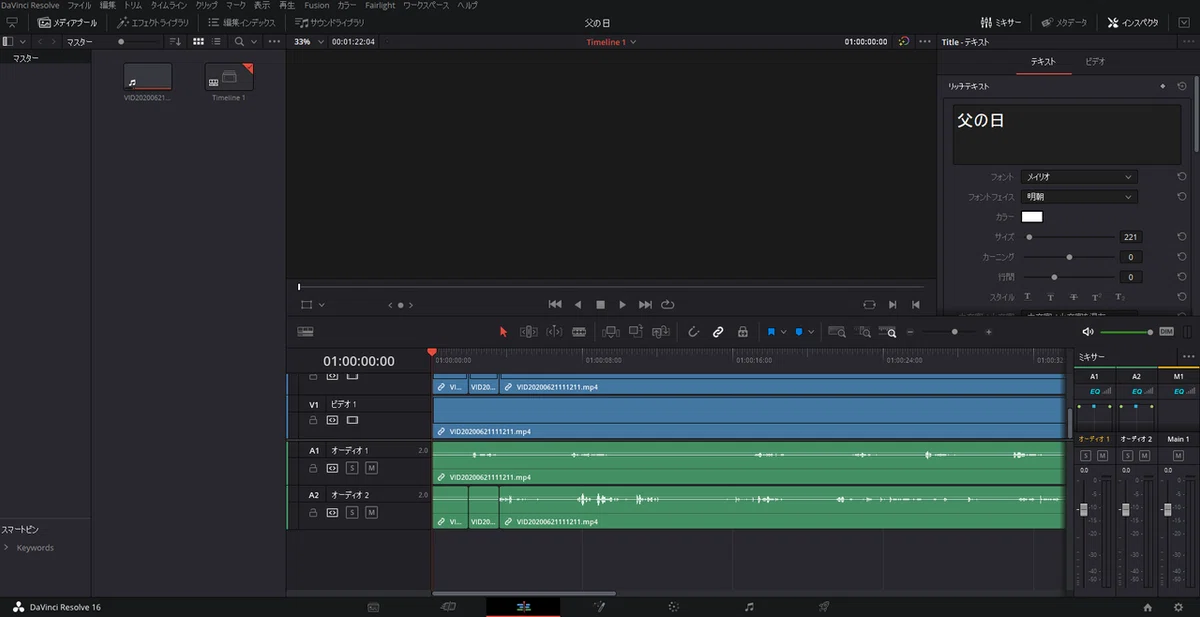This screenshot has height=617, width=1200.
Task: Open the フォント dropdown showing メイリオ
Action: [x=1078, y=177]
